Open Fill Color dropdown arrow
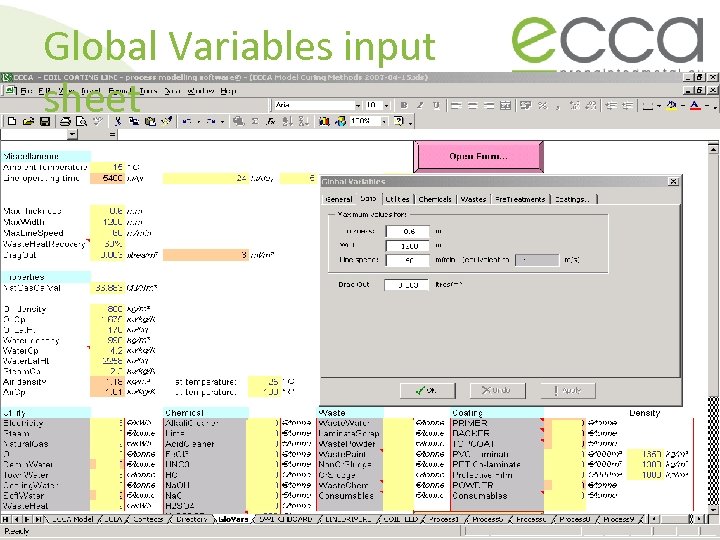This screenshot has width=720, height=540. coord(683,106)
